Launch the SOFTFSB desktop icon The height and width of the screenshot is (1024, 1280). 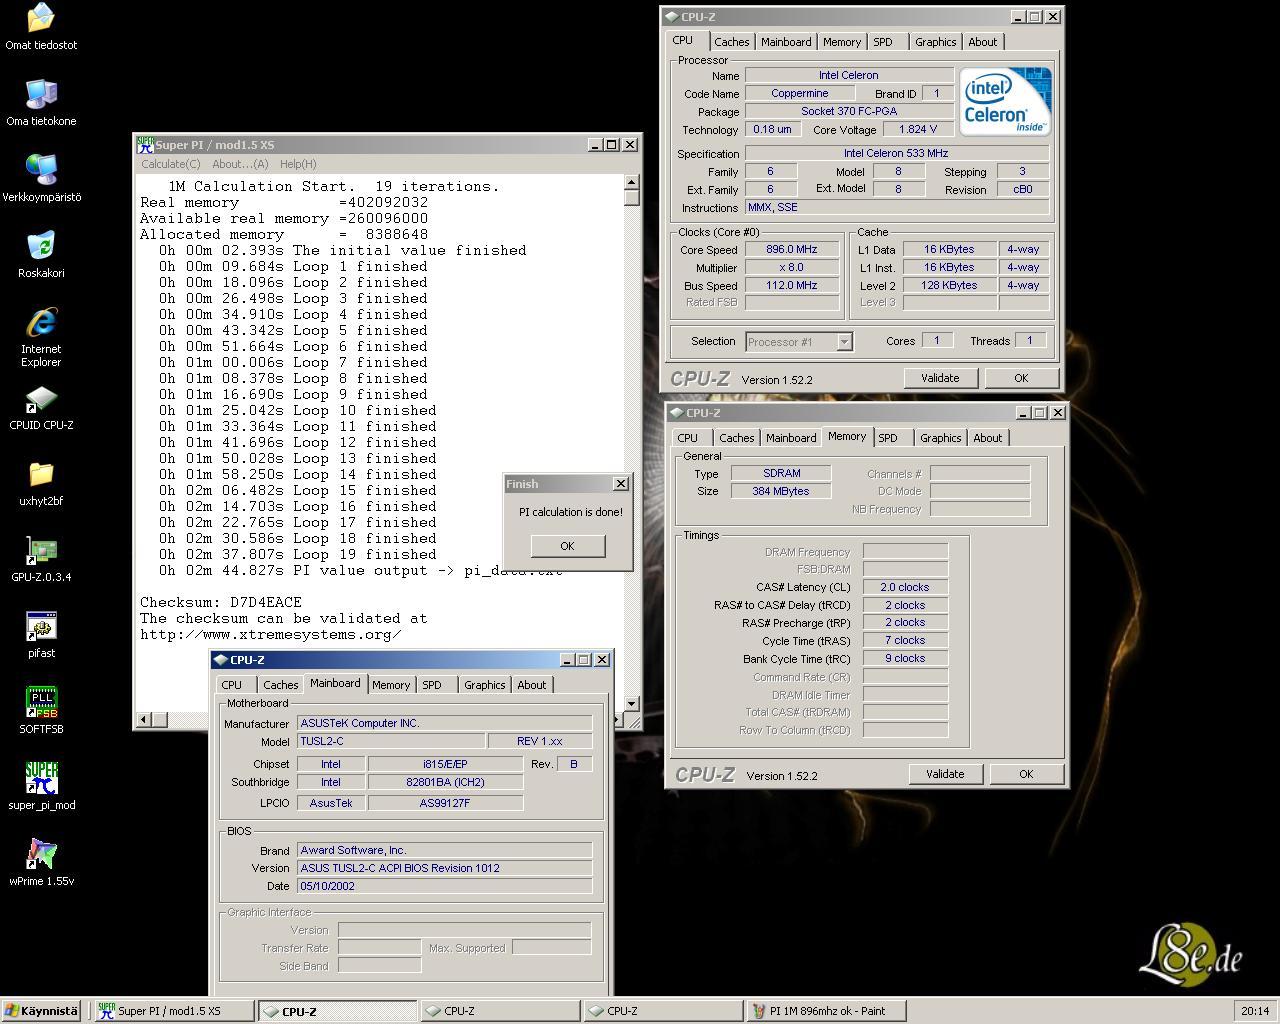tap(41, 711)
